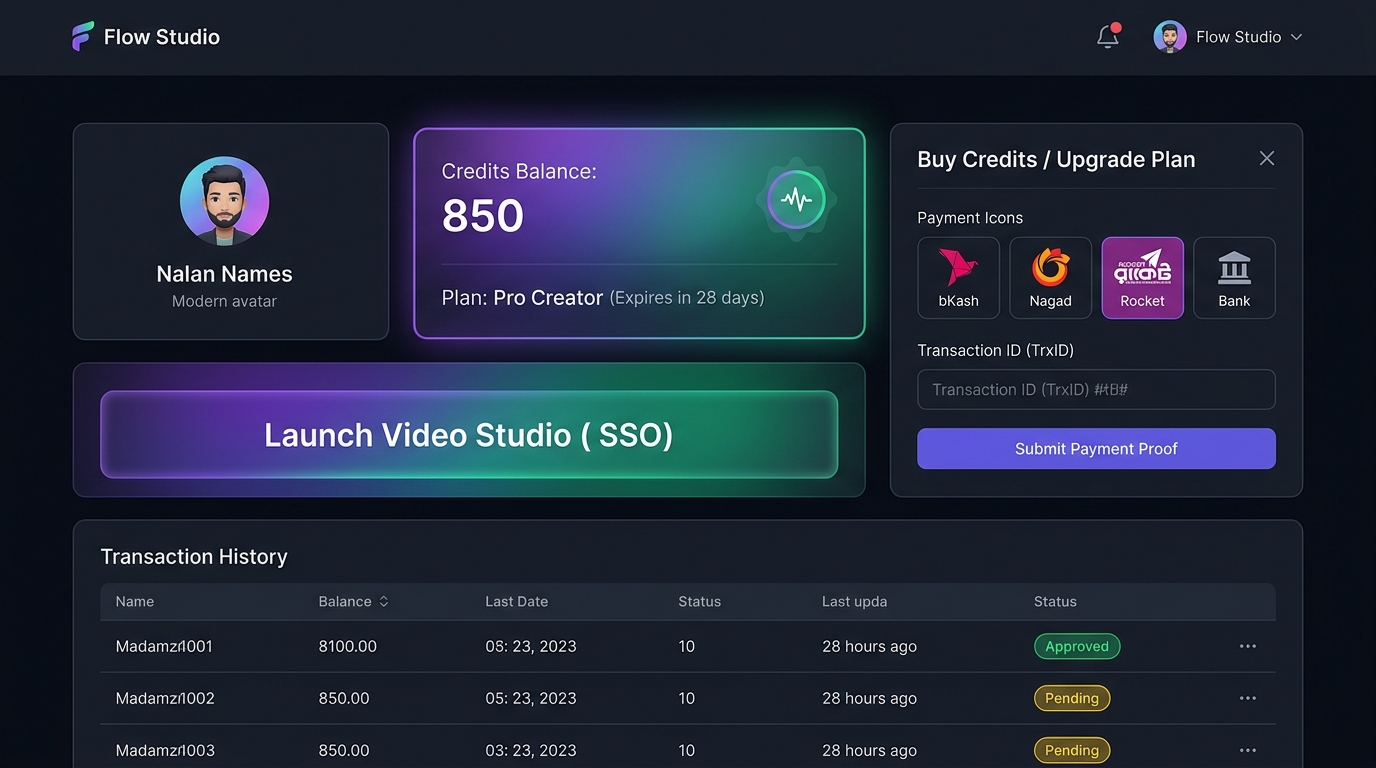
Task: Click the Last upda column header
Action: tap(854, 601)
